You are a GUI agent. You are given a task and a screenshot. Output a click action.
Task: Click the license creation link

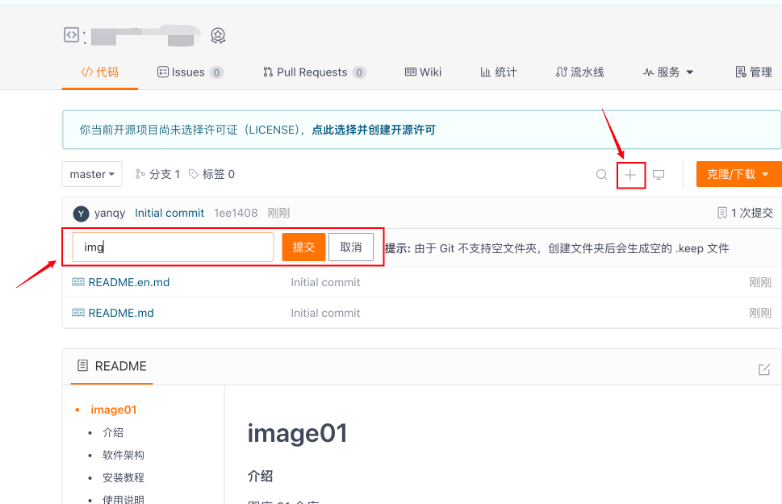click(374, 130)
